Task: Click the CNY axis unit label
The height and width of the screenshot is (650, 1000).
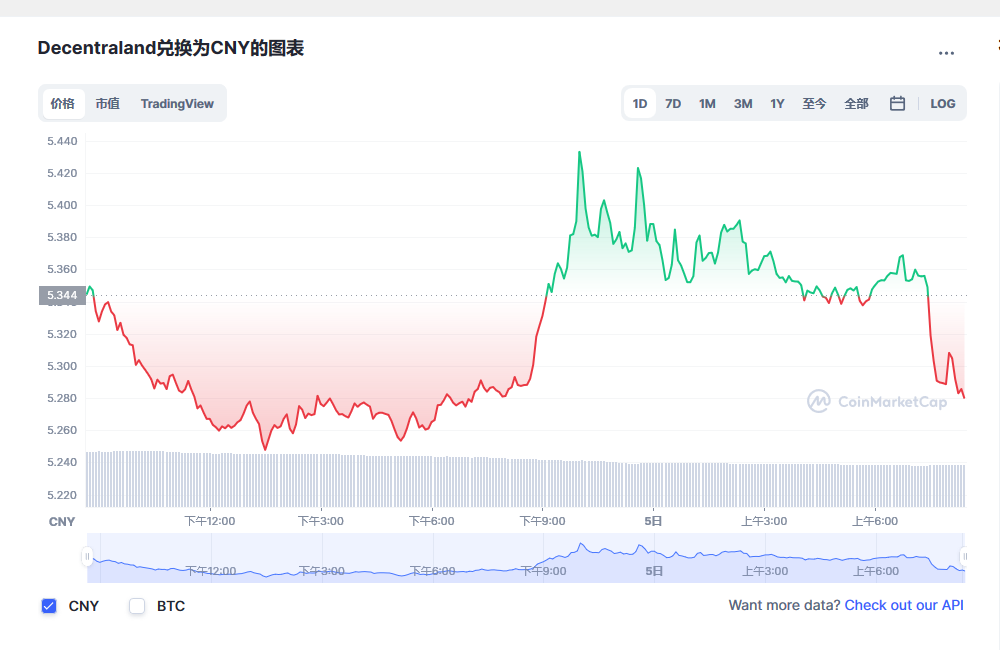Action: tap(62, 522)
